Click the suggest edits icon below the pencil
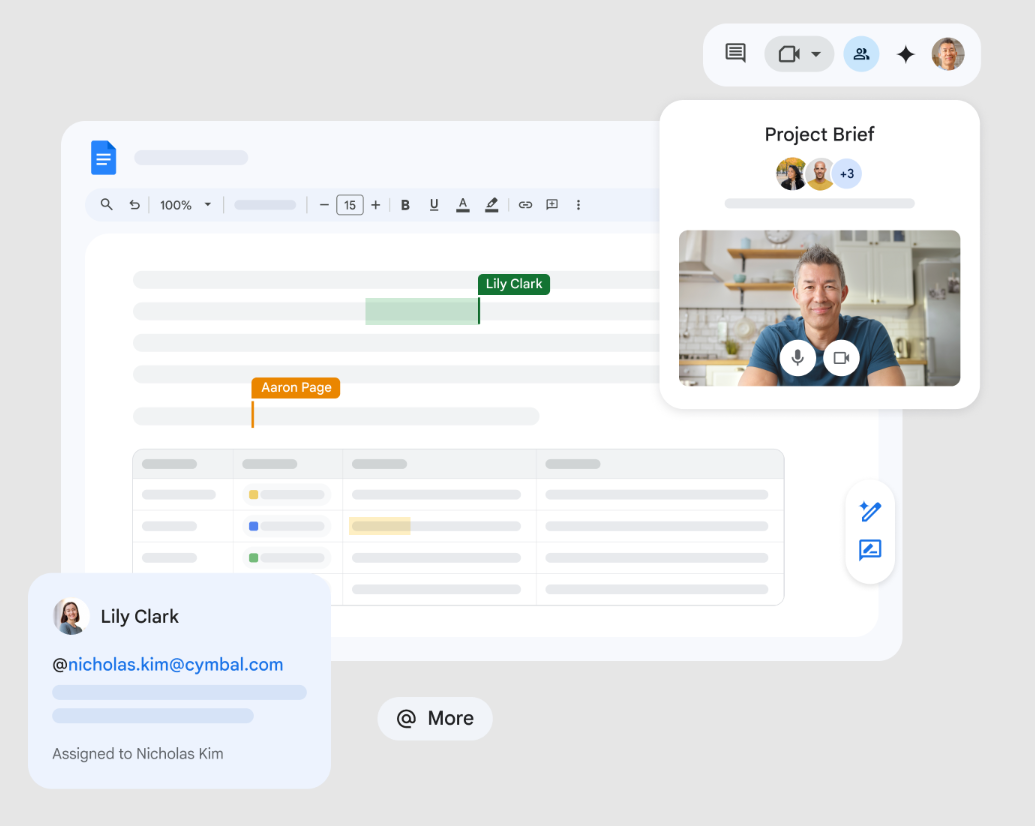1035x826 pixels. 870,549
